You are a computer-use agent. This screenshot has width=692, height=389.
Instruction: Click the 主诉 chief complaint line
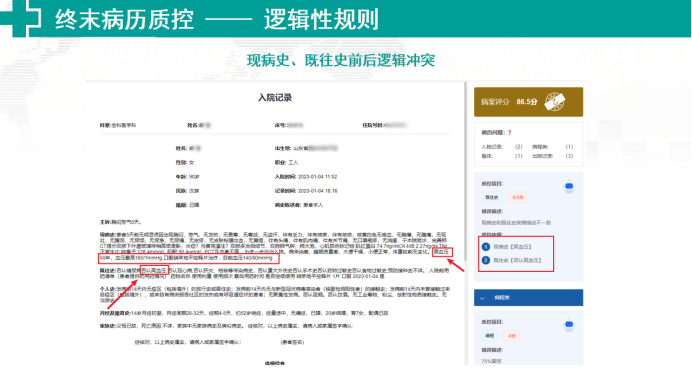click(x=120, y=222)
